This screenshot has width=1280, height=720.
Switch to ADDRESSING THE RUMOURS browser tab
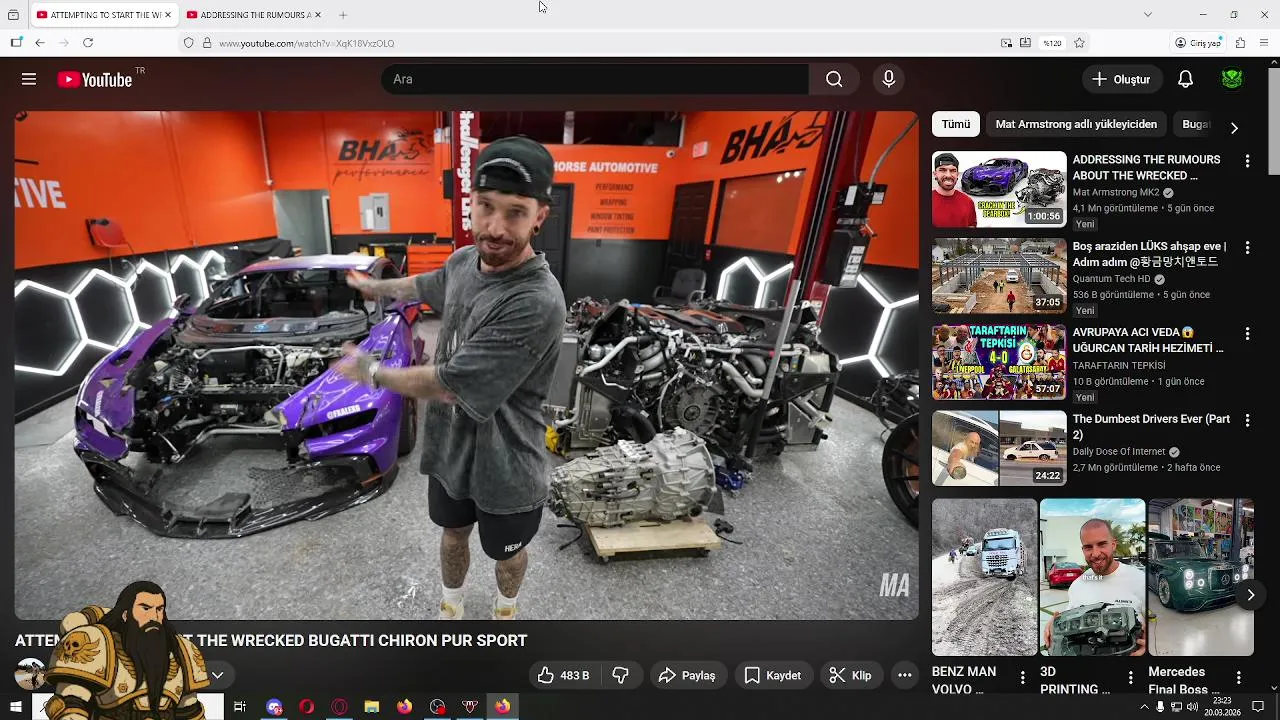tap(253, 15)
